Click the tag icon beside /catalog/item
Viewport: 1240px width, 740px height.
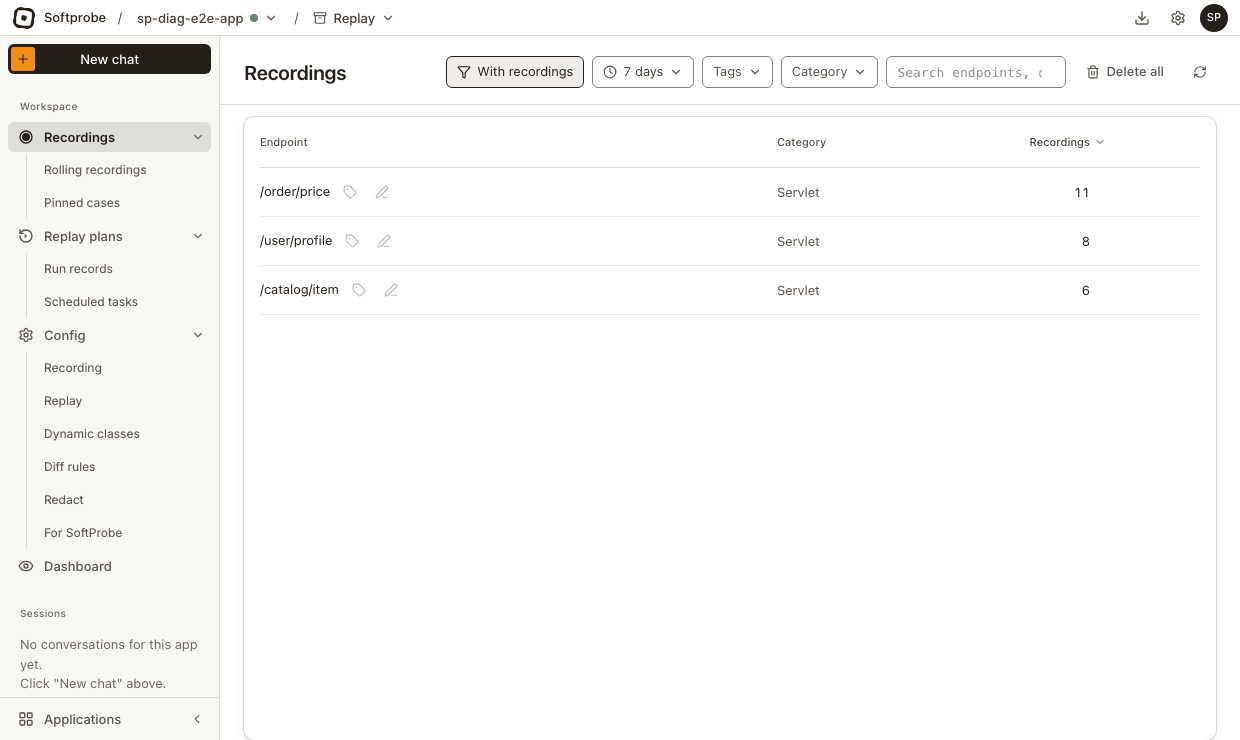359,290
